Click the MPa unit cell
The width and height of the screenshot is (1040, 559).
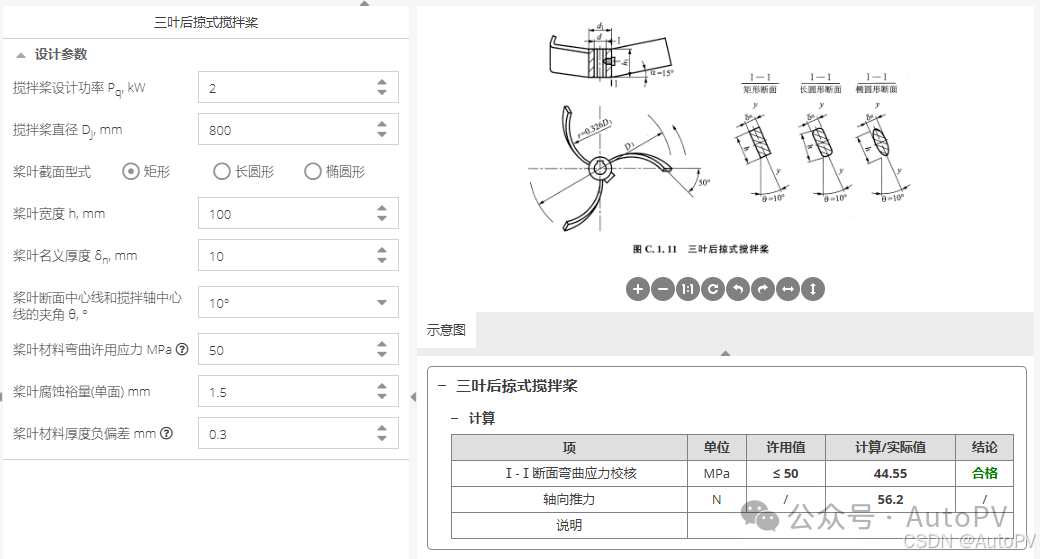point(717,473)
